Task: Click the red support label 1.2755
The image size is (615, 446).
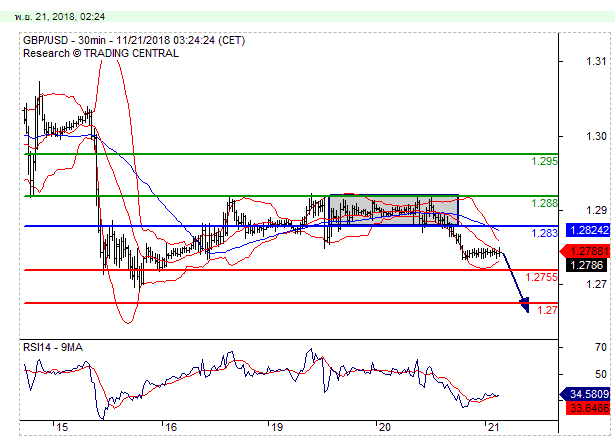Action: (x=541, y=277)
